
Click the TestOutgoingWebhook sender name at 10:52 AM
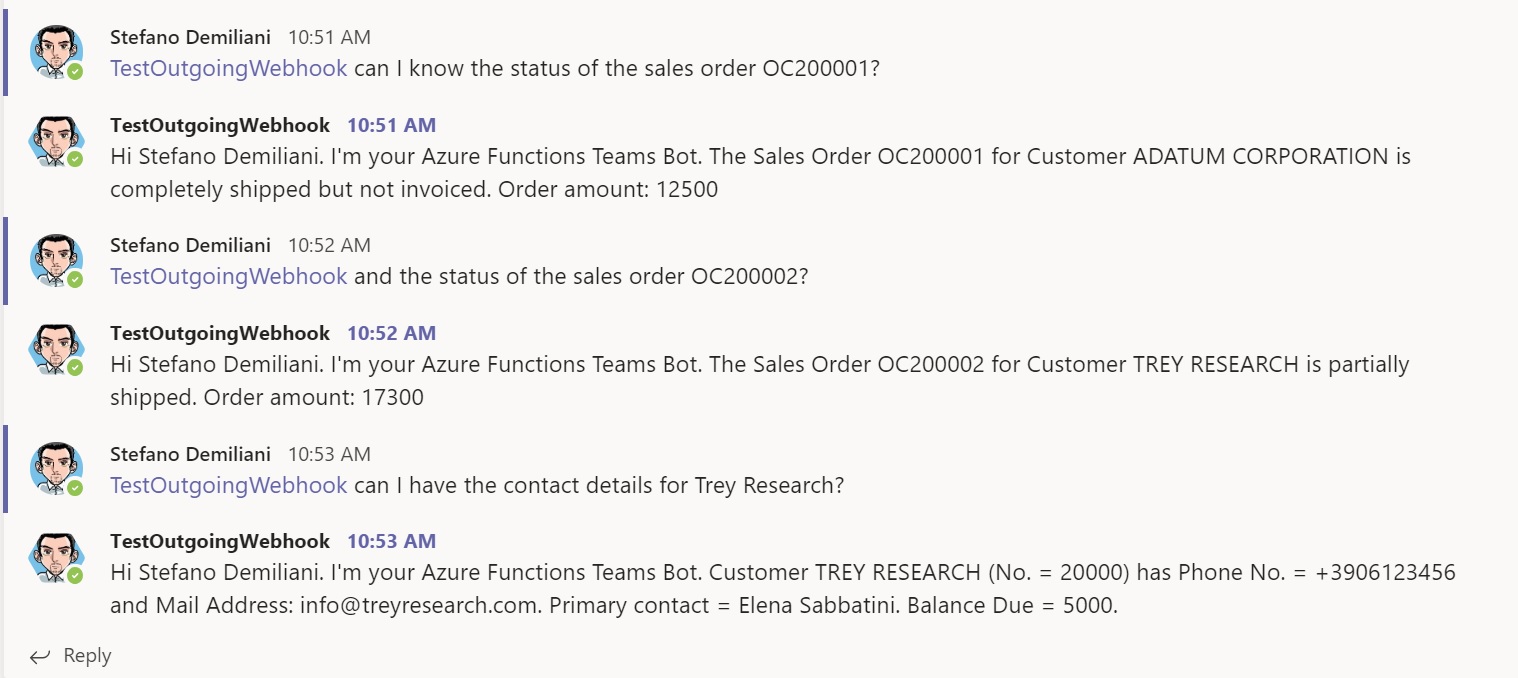219,333
